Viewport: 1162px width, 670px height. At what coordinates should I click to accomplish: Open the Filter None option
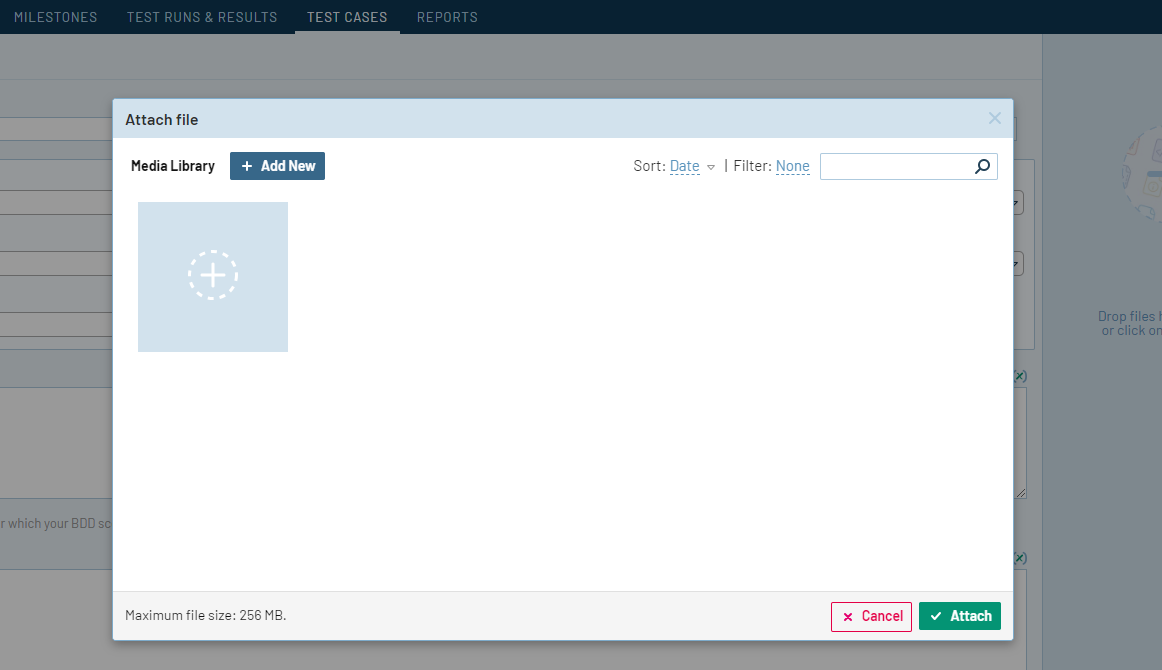click(792, 166)
